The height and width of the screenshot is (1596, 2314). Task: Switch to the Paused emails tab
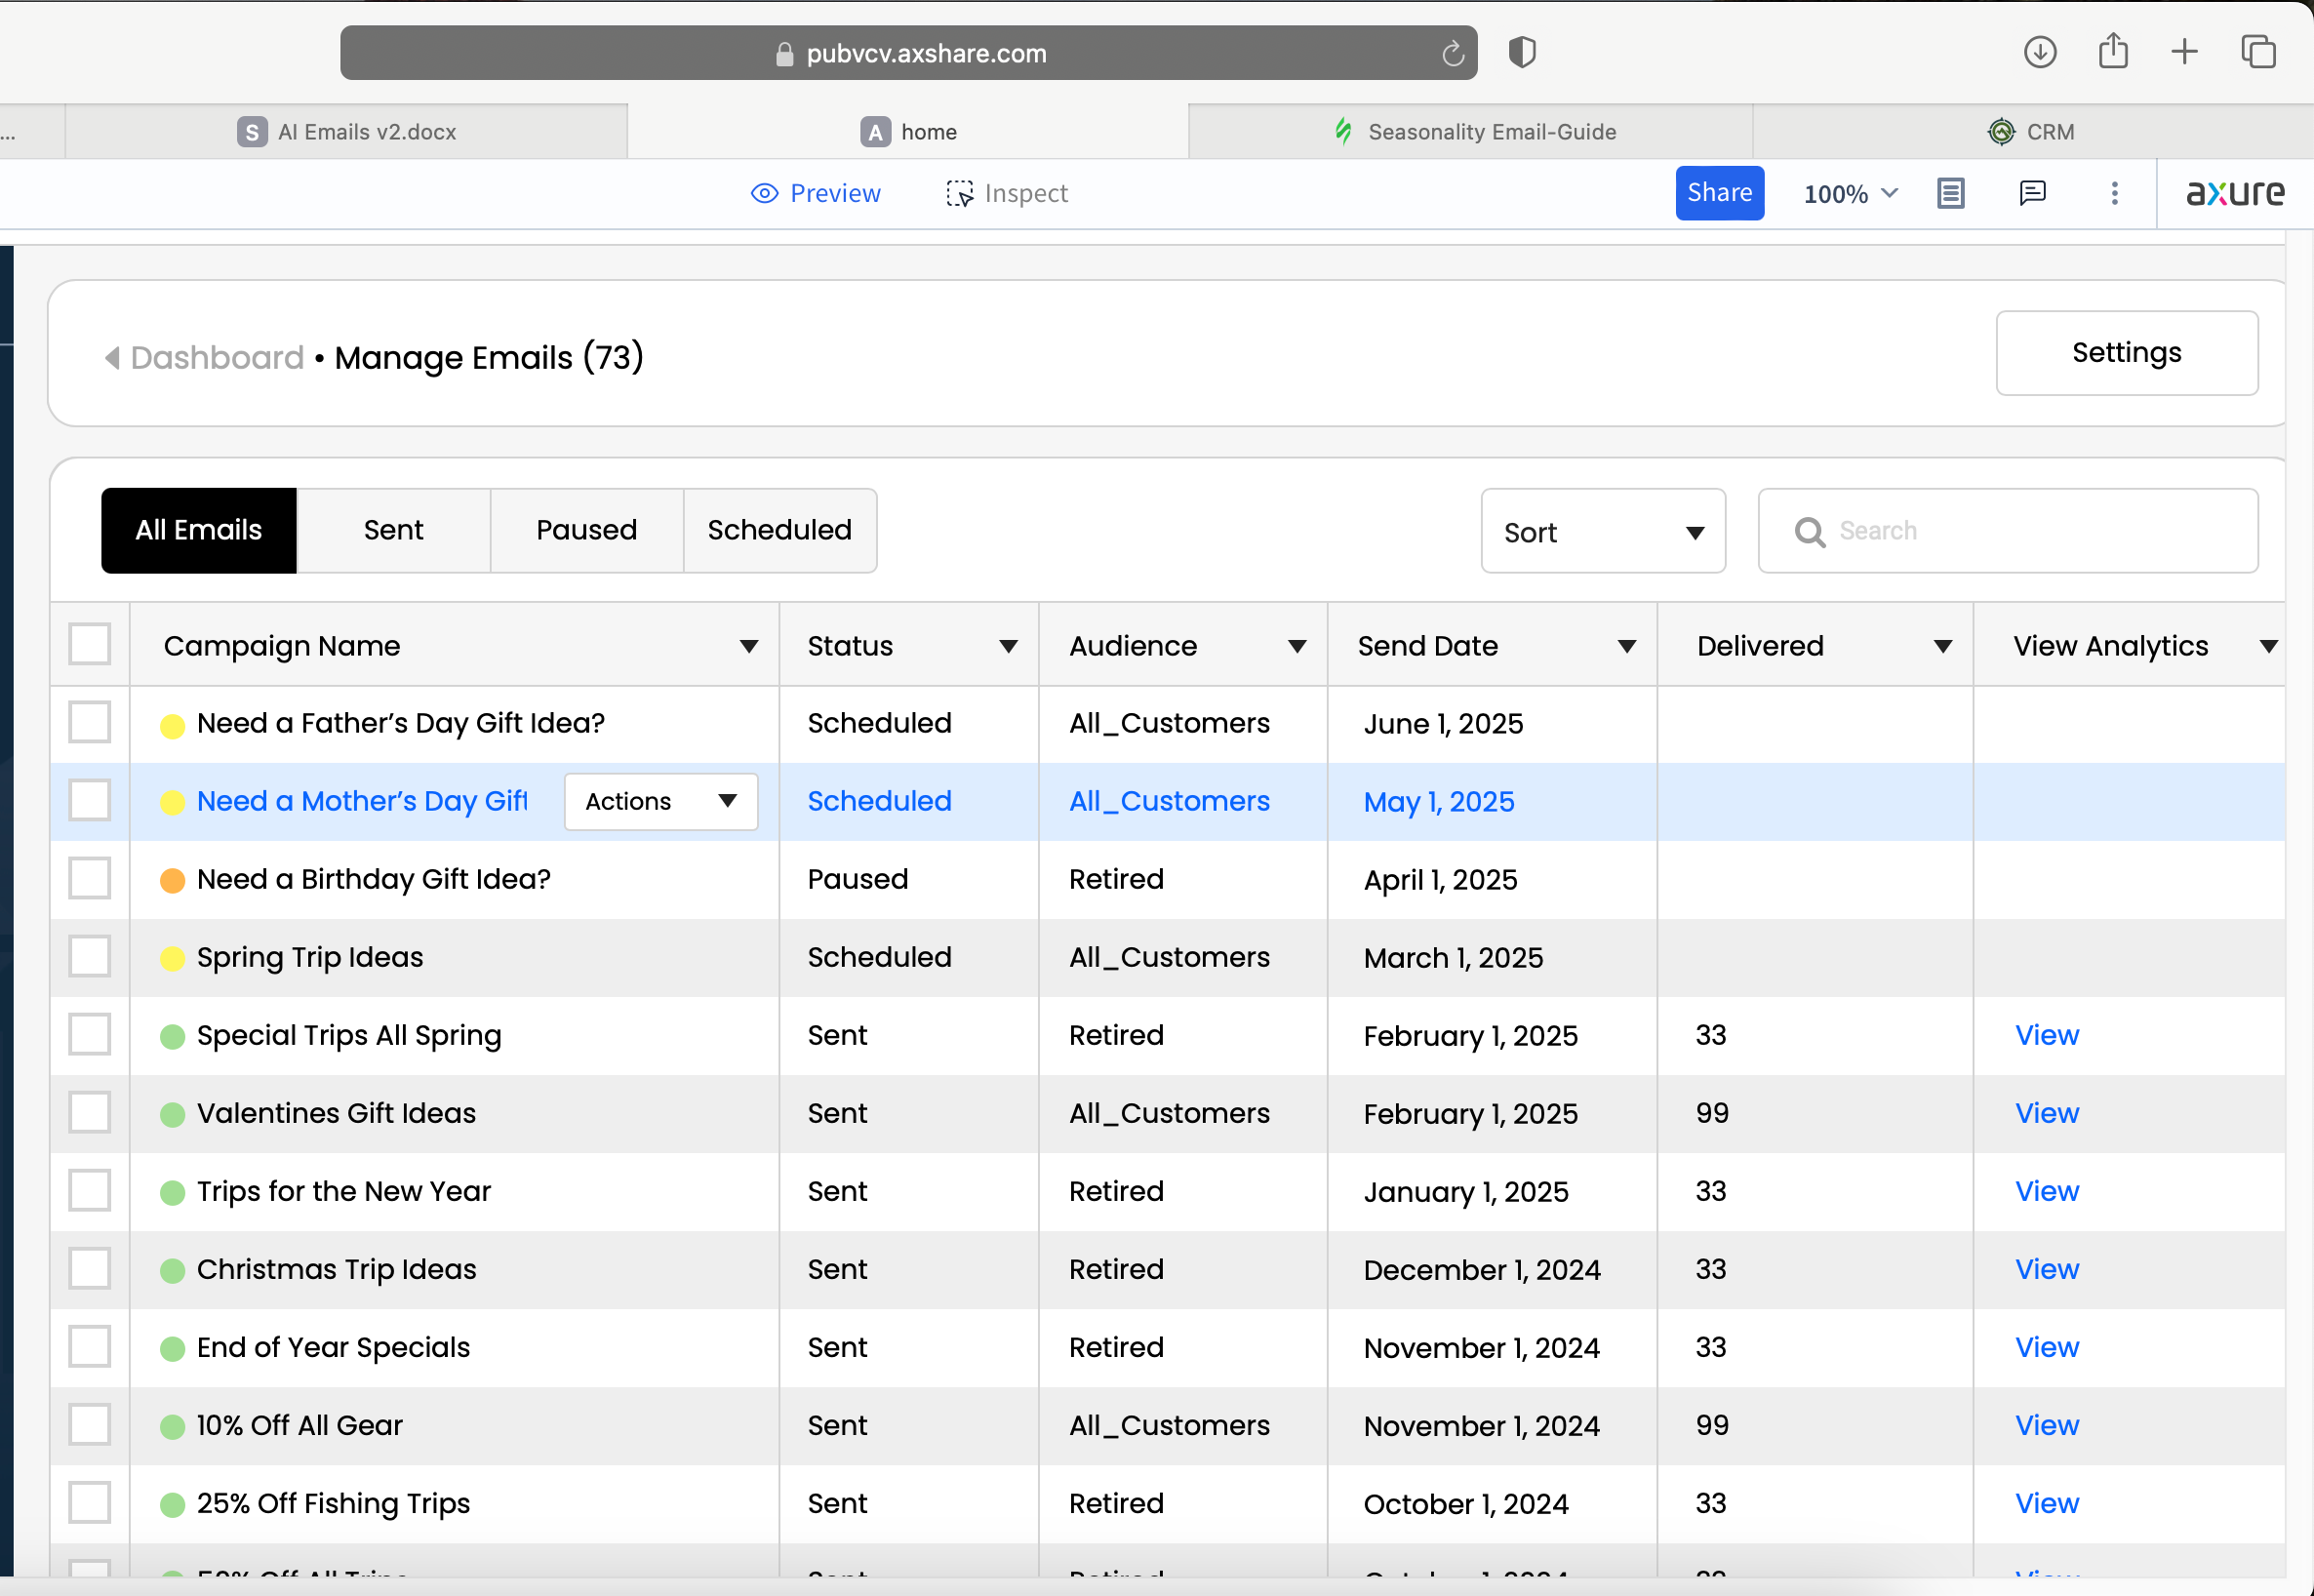[586, 531]
